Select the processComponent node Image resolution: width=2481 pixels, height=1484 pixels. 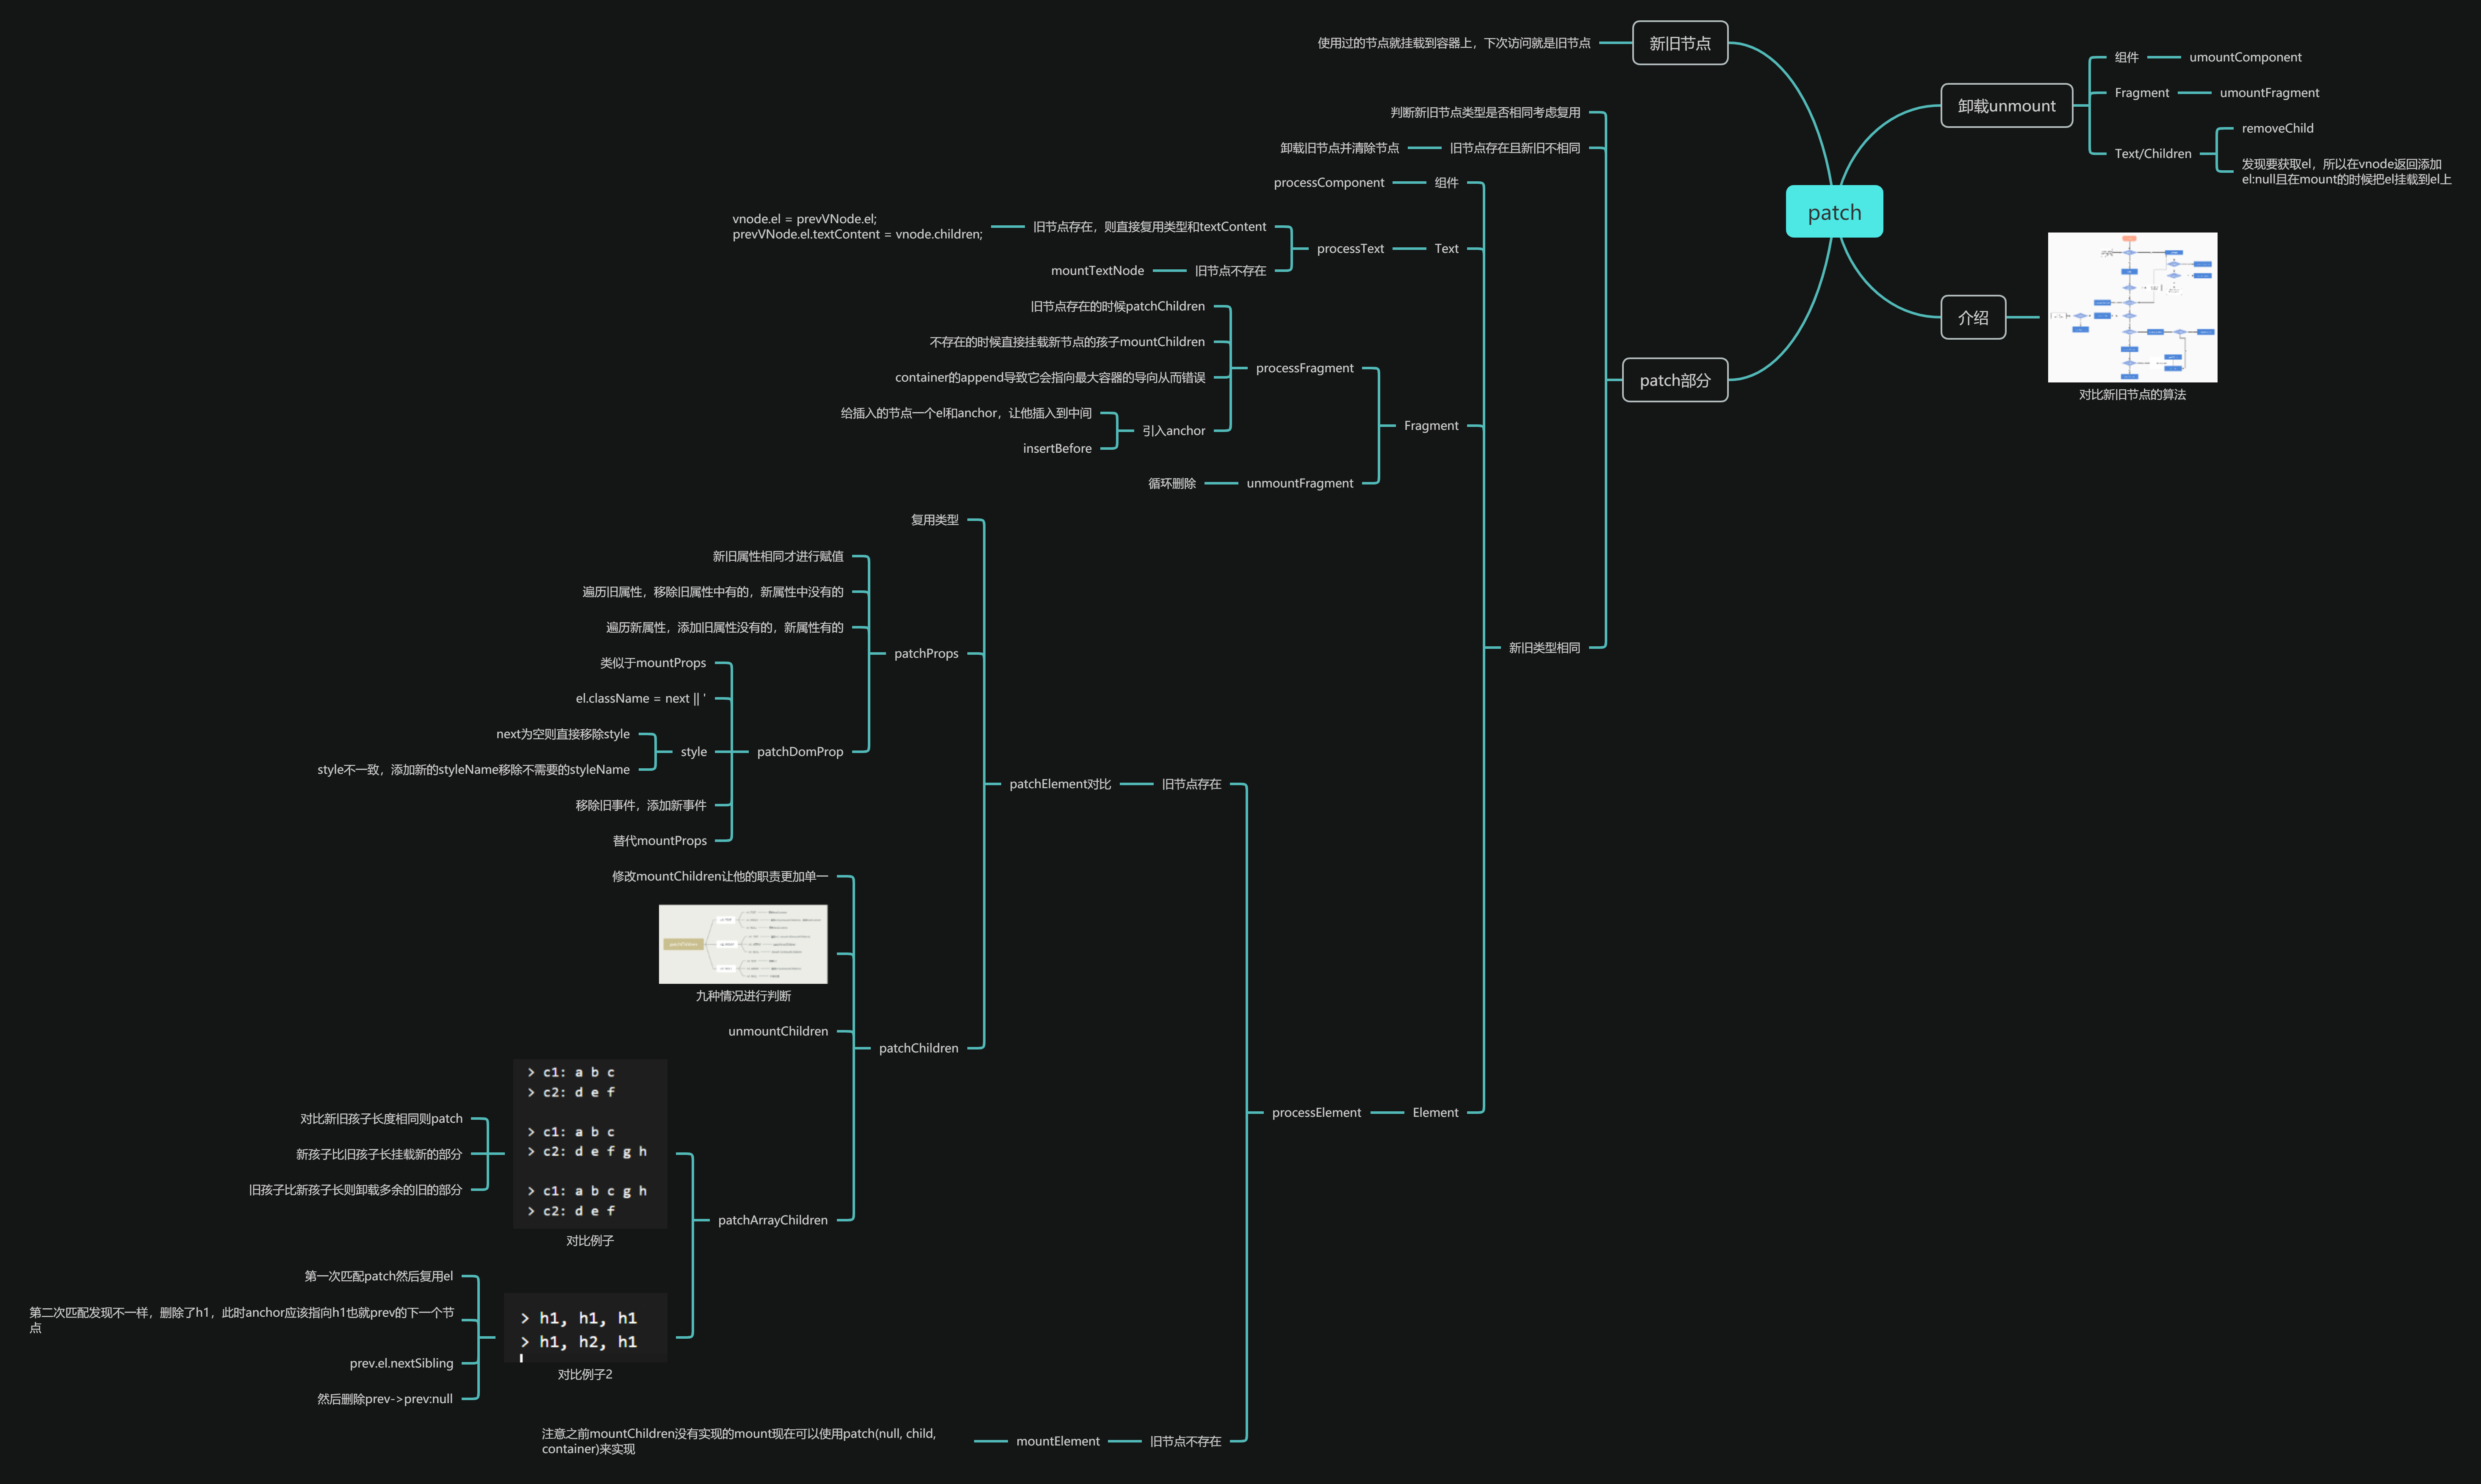pyautogui.click(x=1329, y=183)
